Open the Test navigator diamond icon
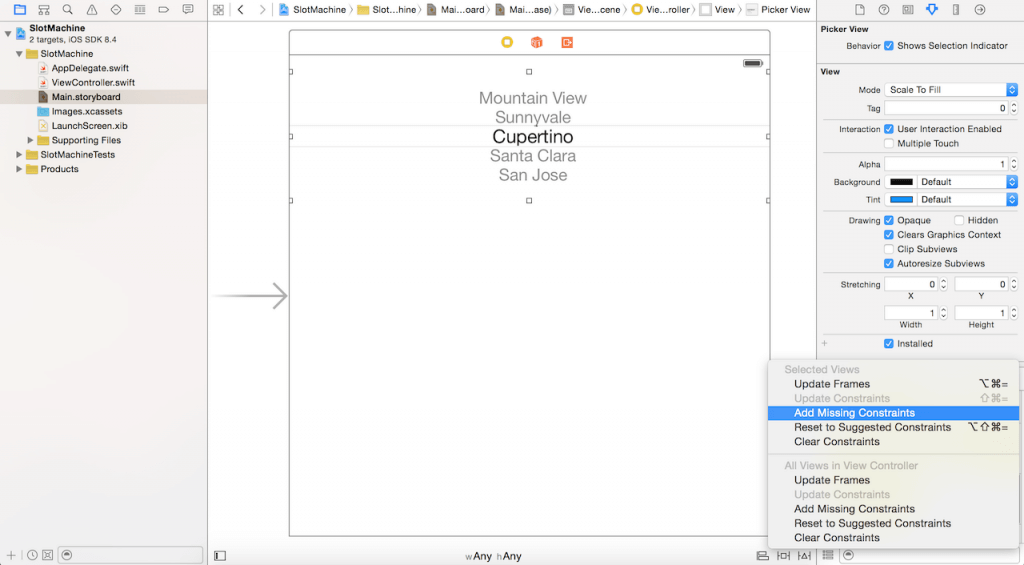The height and width of the screenshot is (565, 1024). (x=116, y=10)
